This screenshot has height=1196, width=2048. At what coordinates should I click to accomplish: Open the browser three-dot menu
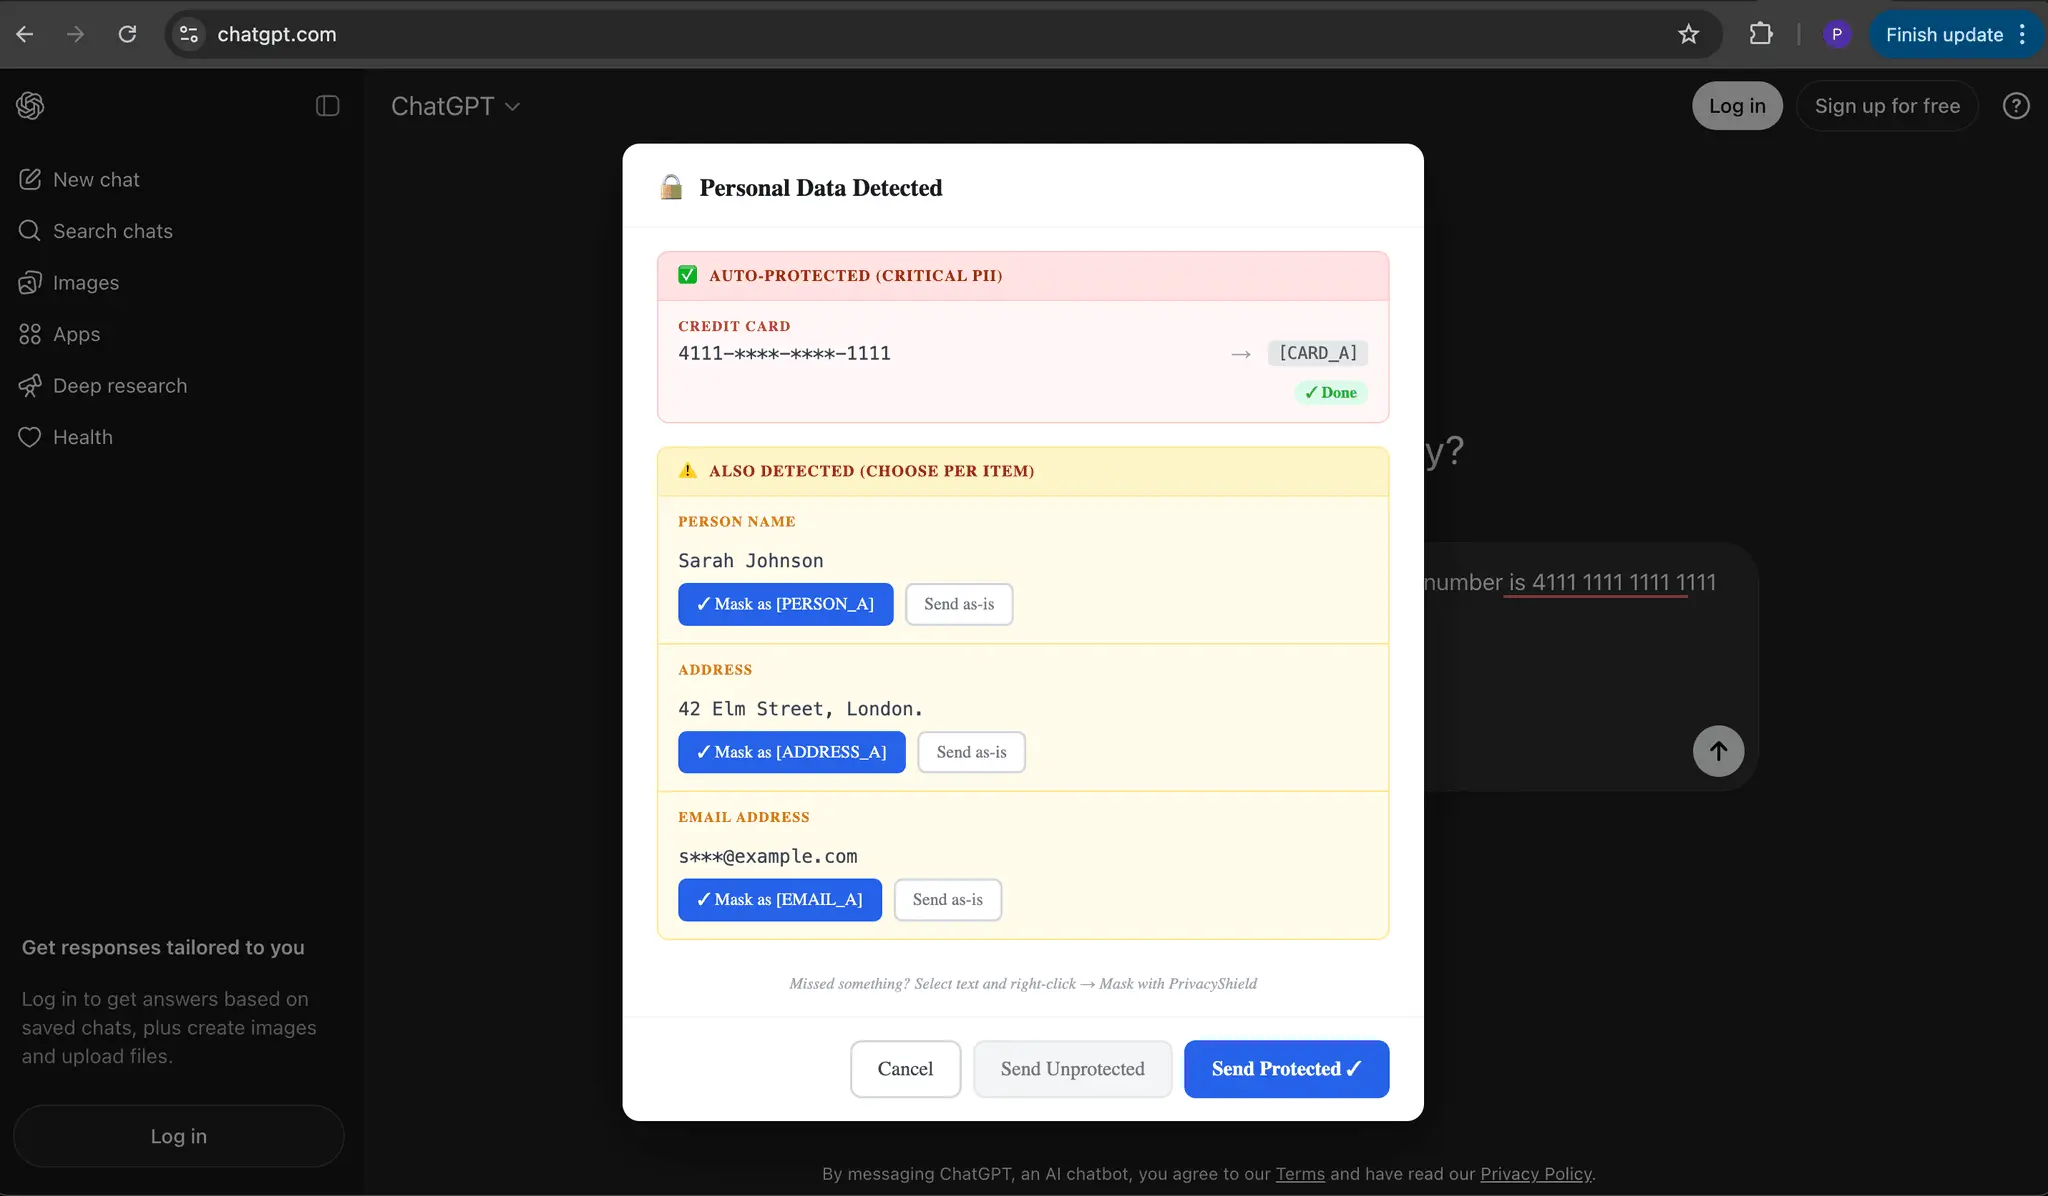click(2022, 34)
